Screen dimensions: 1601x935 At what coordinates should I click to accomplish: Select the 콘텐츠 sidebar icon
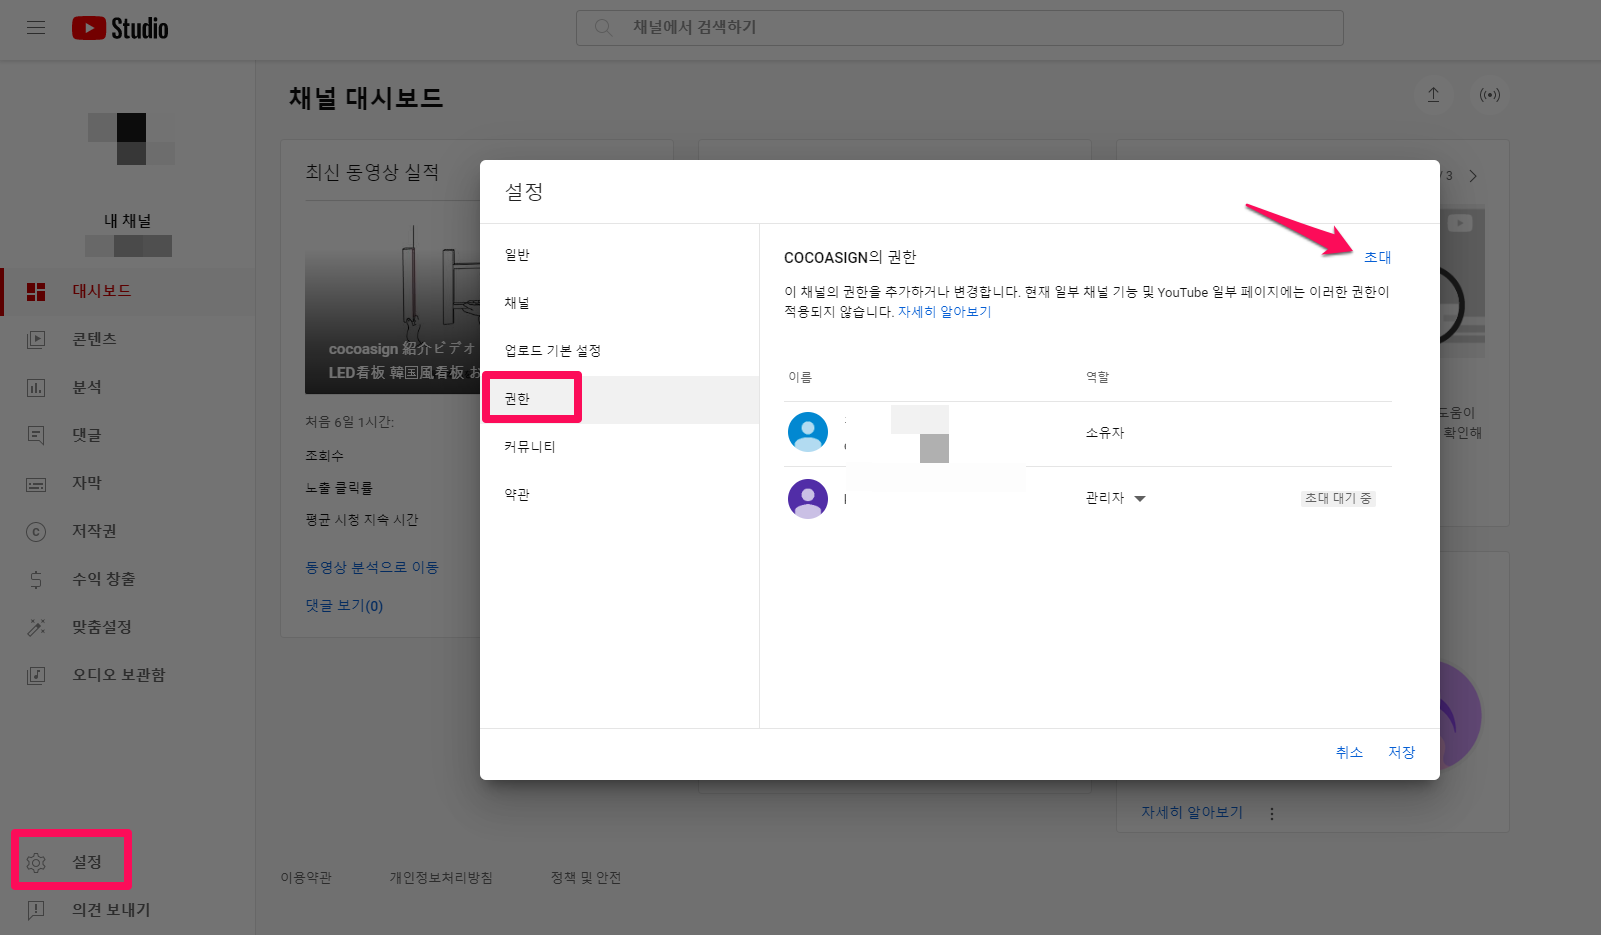click(x=36, y=339)
